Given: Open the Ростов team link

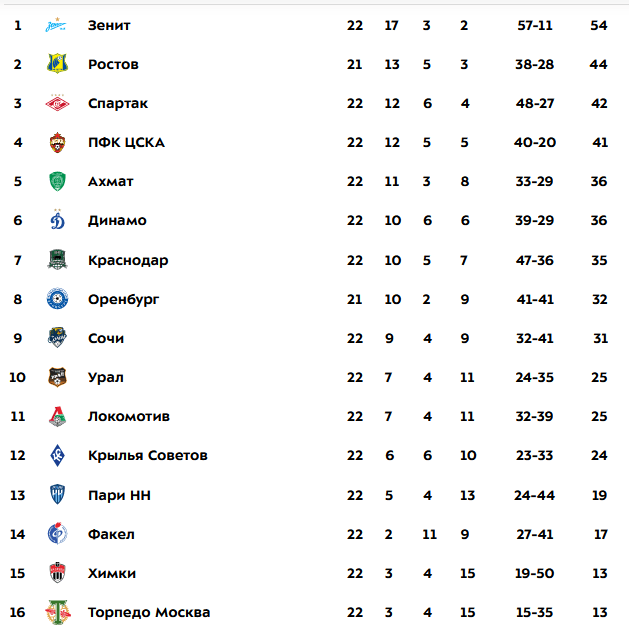Looking at the screenshot, I should point(113,65).
